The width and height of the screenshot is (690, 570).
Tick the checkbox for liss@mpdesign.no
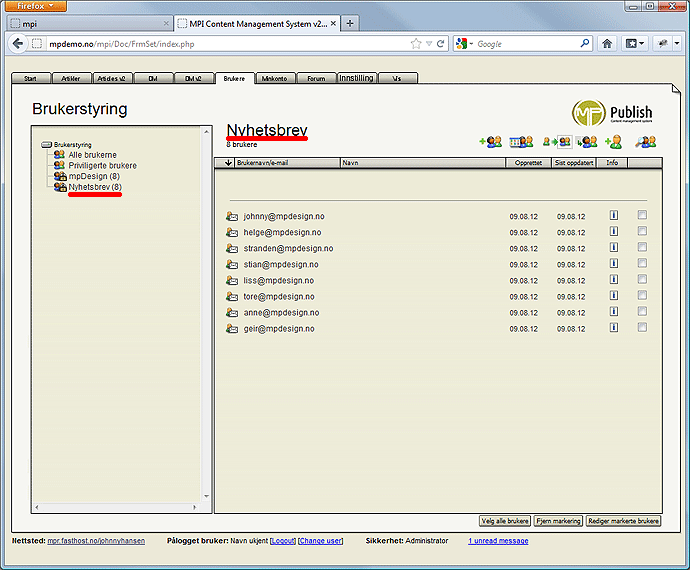[x=642, y=279]
